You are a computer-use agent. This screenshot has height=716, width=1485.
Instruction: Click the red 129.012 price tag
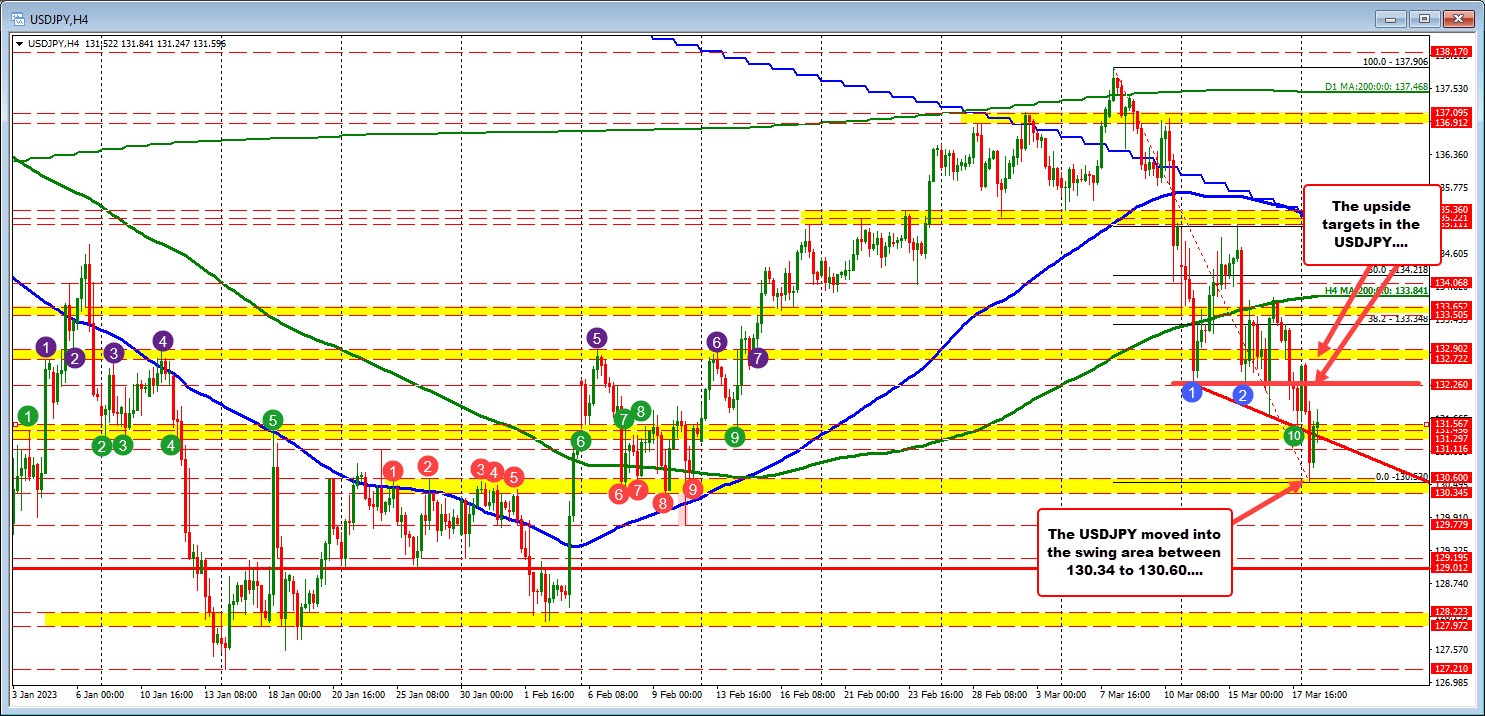pyautogui.click(x=1450, y=568)
